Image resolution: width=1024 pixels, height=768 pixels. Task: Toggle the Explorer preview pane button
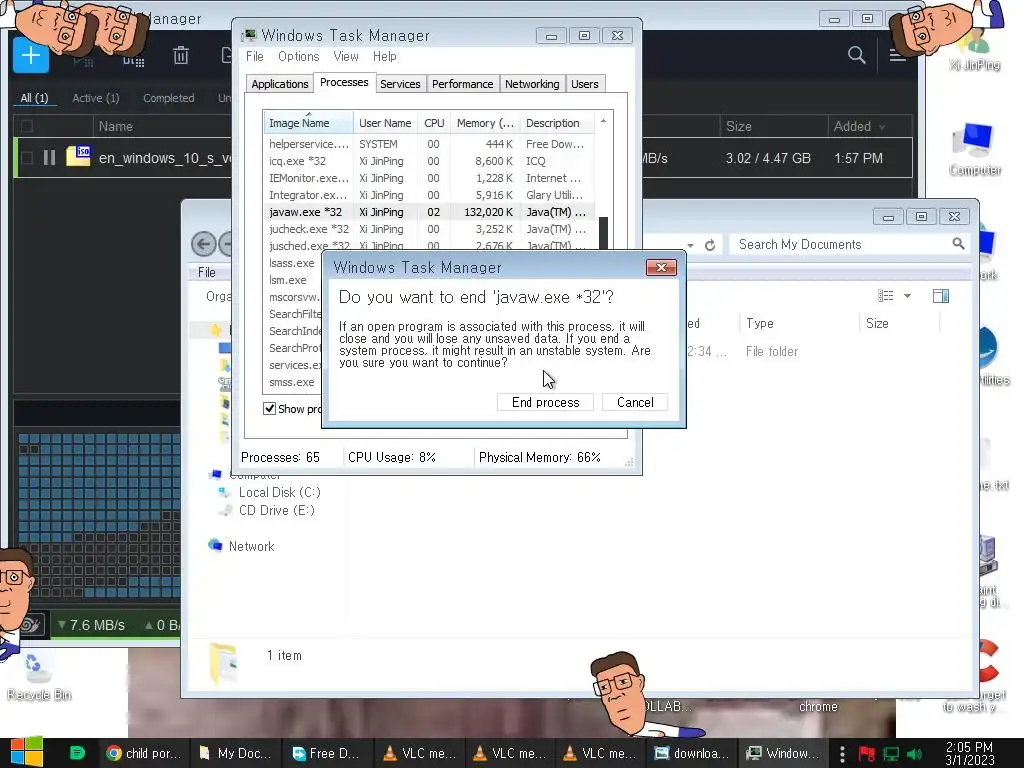(941, 296)
